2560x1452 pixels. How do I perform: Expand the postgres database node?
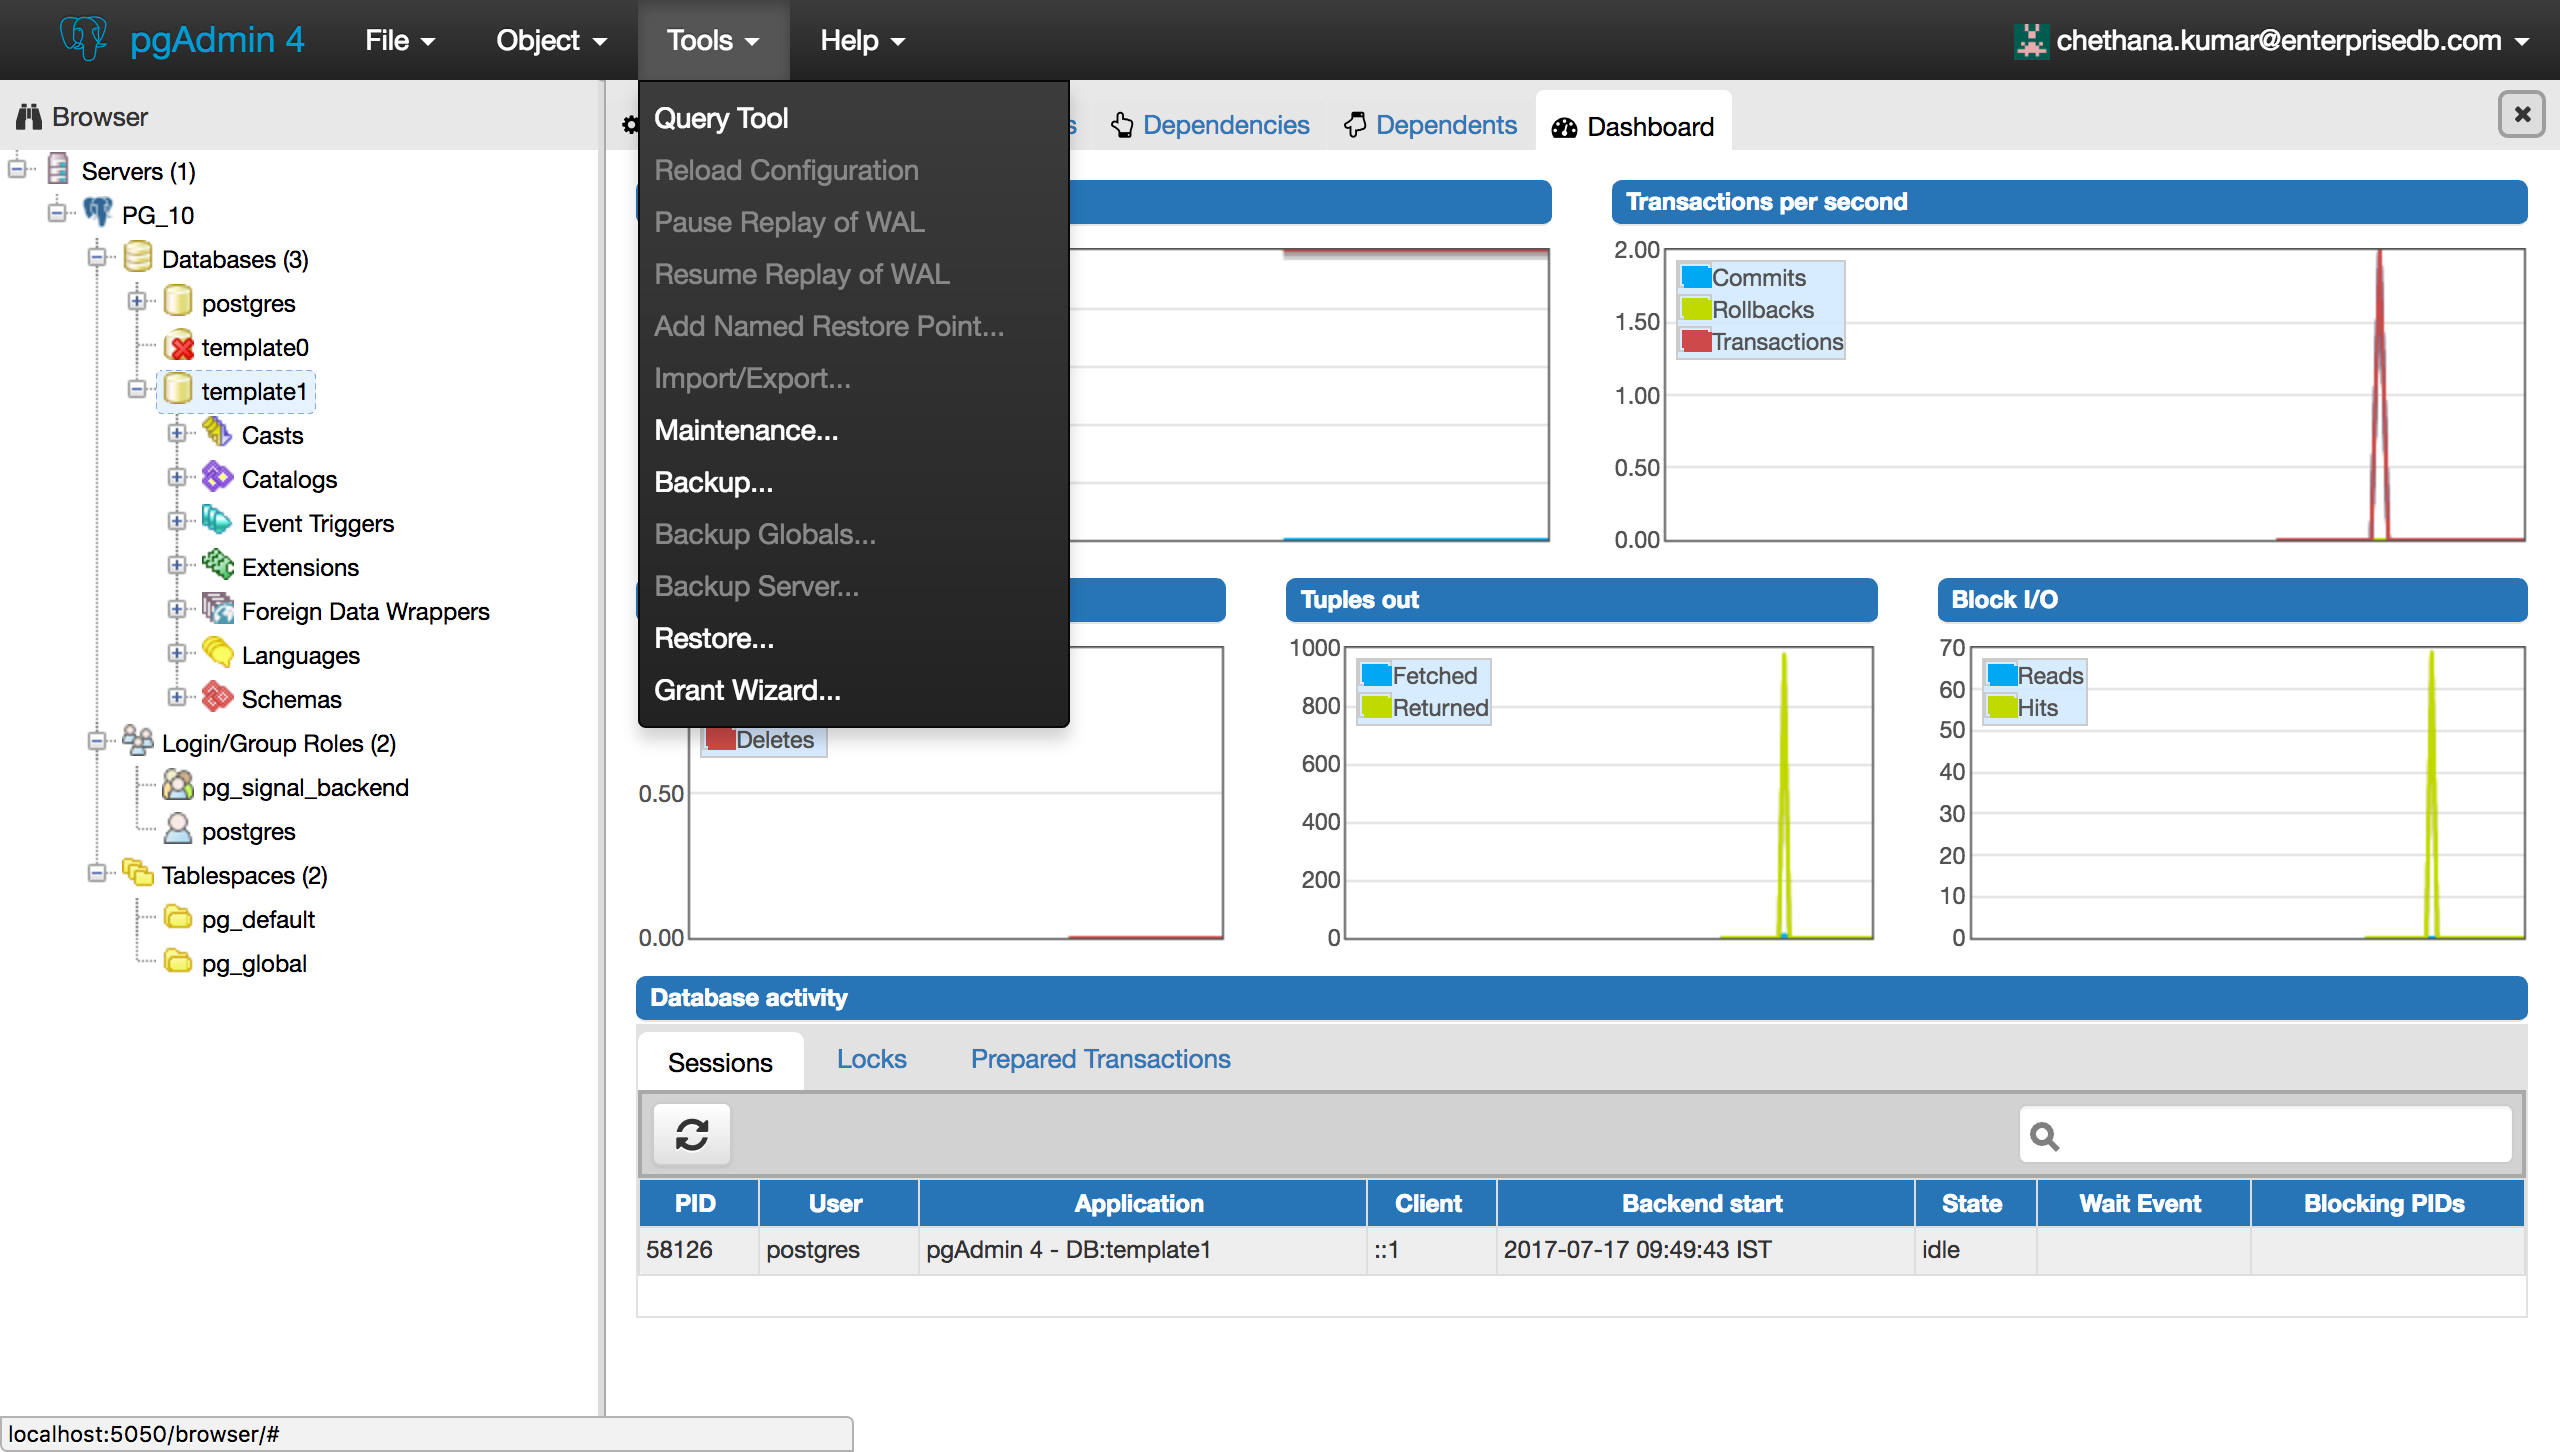click(x=137, y=302)
